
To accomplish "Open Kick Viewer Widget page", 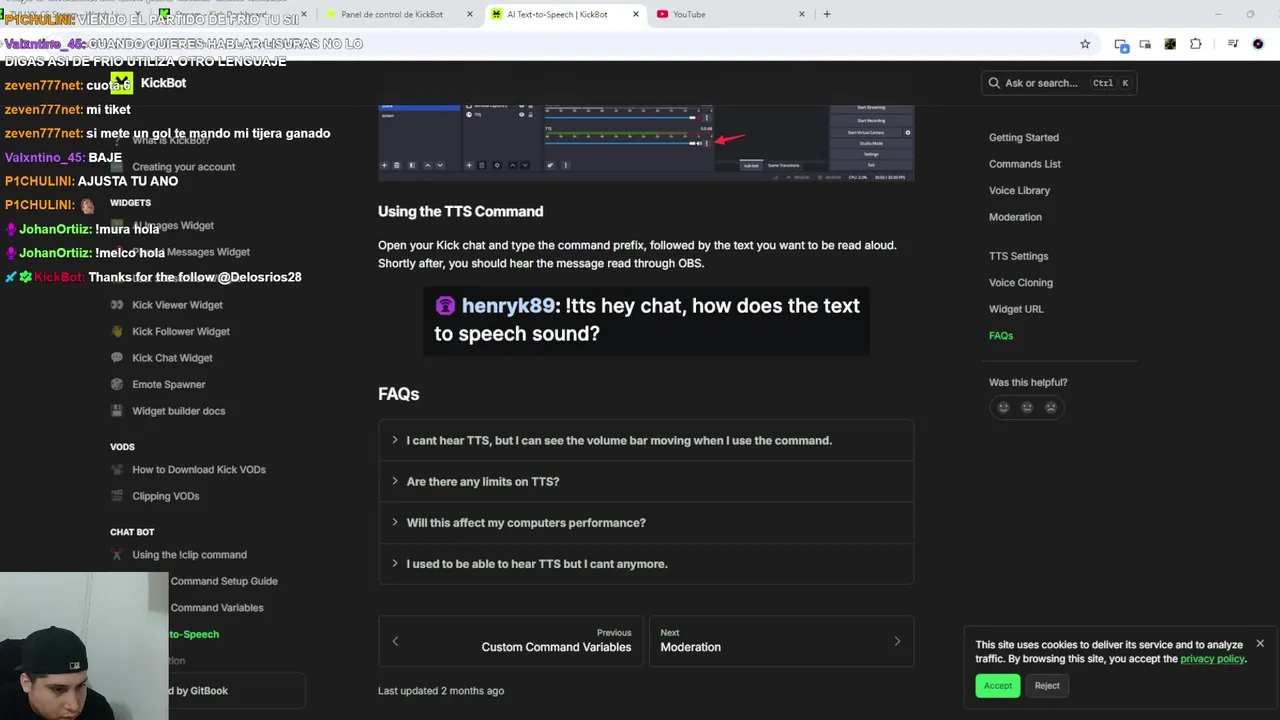I will click(x=177, y=305).
